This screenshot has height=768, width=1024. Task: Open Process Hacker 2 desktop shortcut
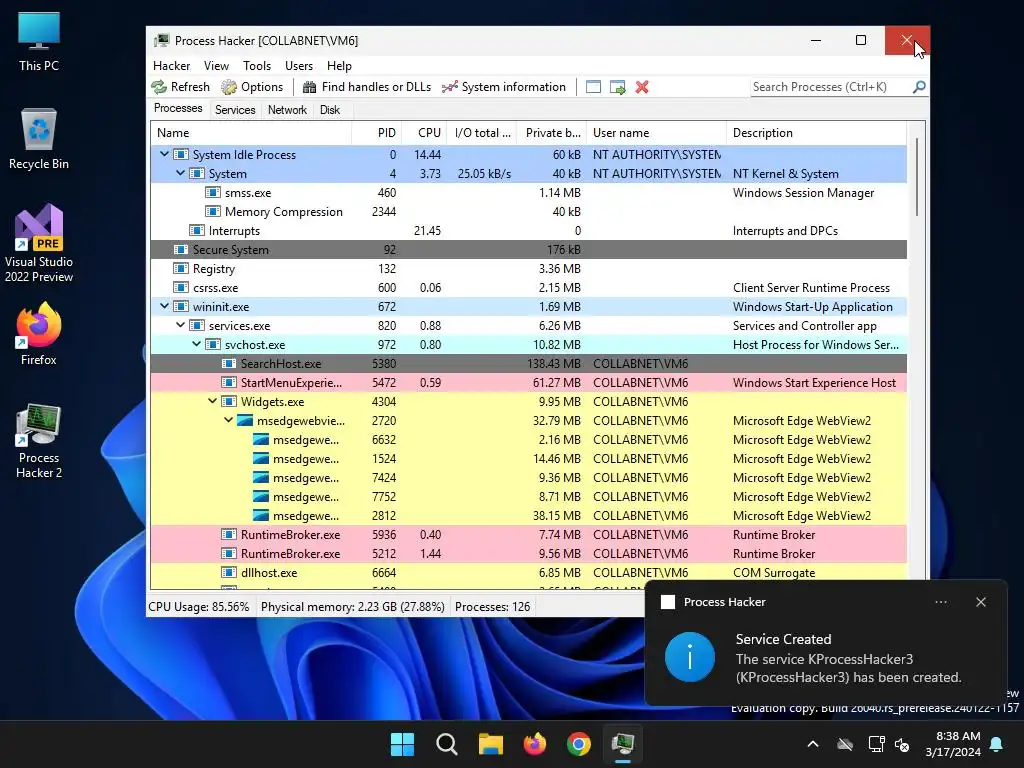click(39, 441)
